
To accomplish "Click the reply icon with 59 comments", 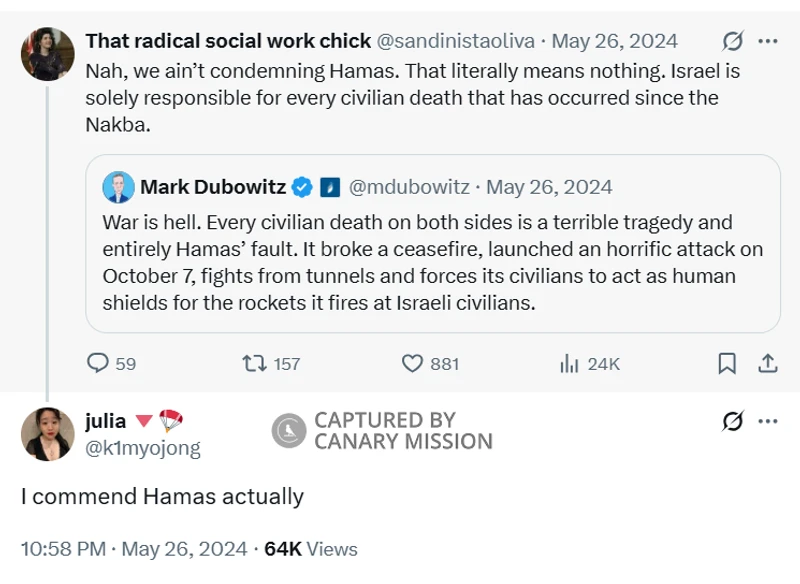I will tap(98, 363).
